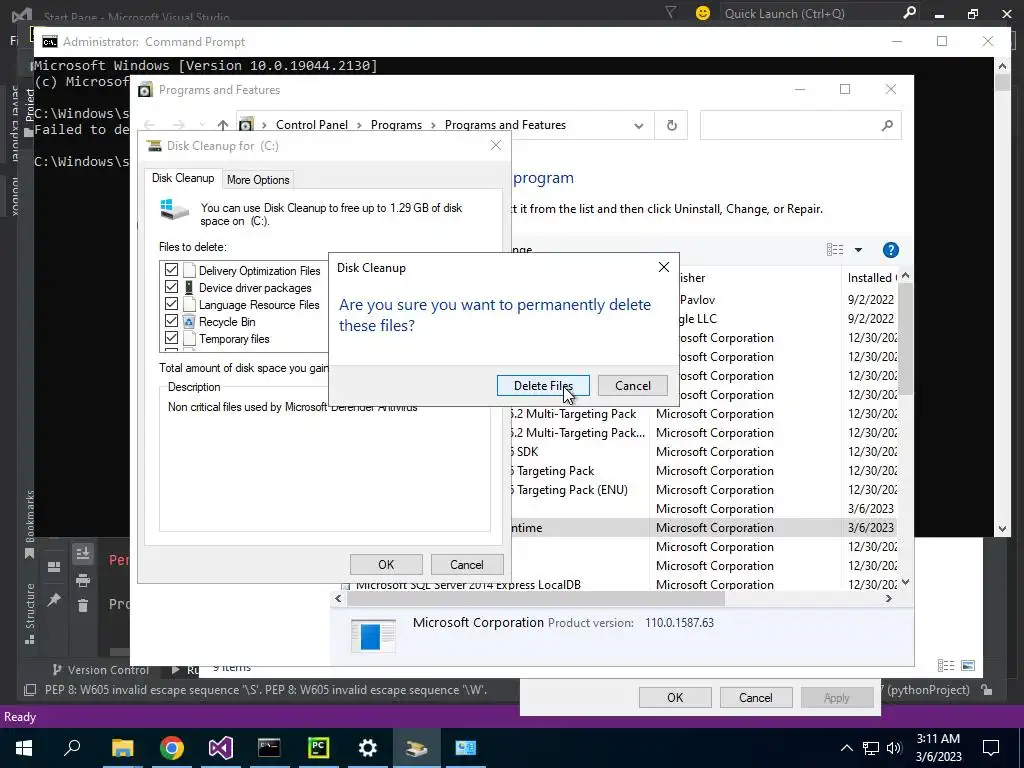This screenshot has height=768, width=1024.
Task: Click the search box in Programs and Features
Action: [800, 125]
